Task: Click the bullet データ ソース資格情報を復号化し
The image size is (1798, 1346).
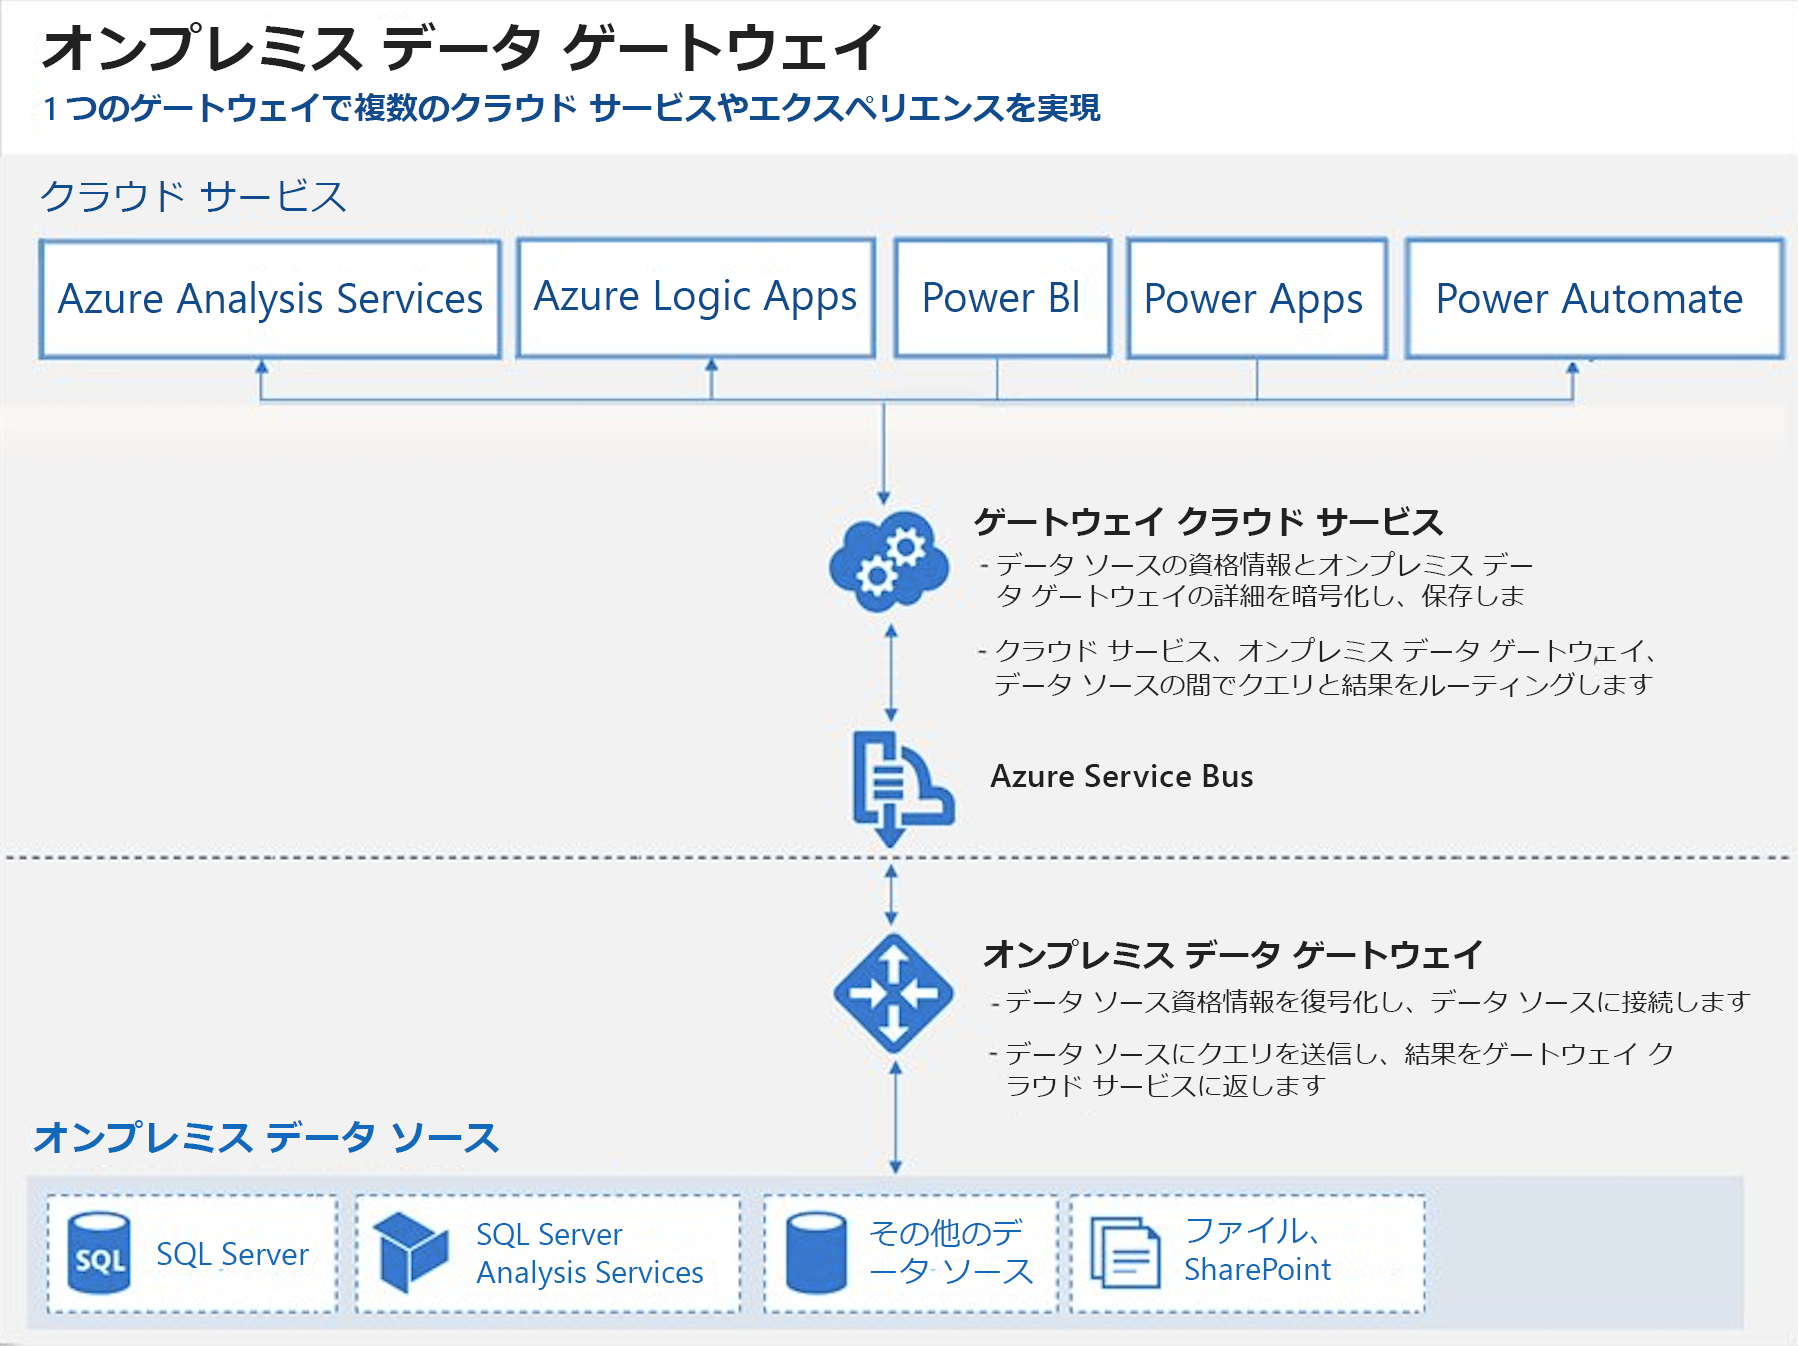Action: (x=1369, y=1002)
